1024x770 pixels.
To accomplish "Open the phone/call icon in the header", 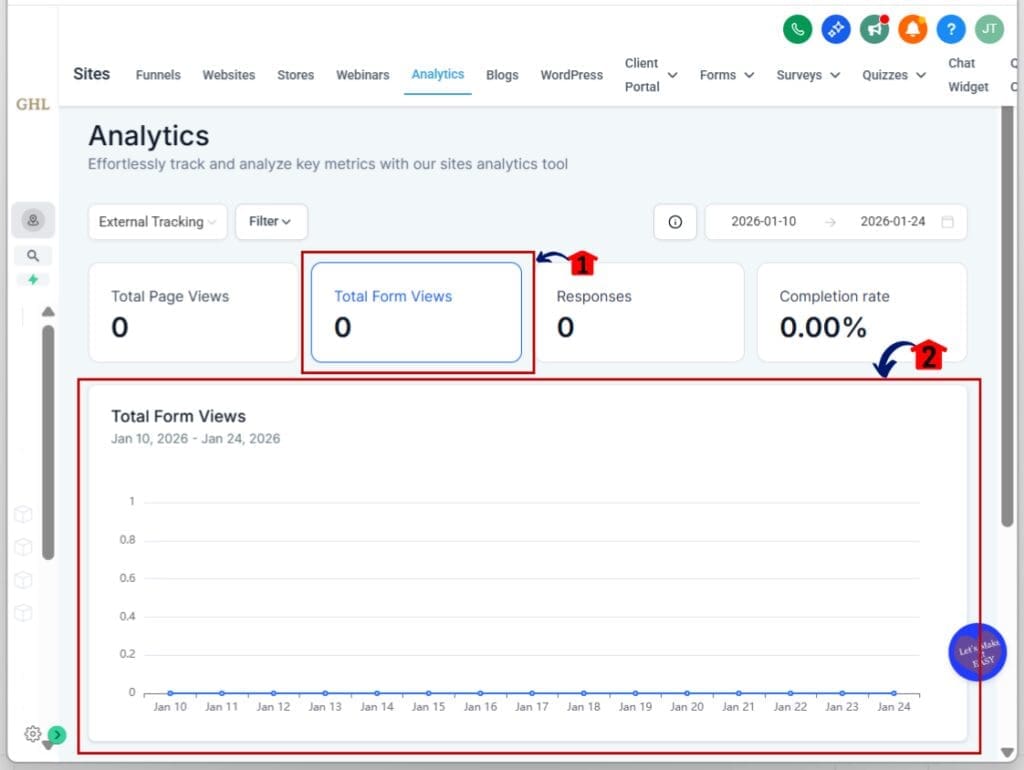I will pyautogui.click(x=796, y=29).
